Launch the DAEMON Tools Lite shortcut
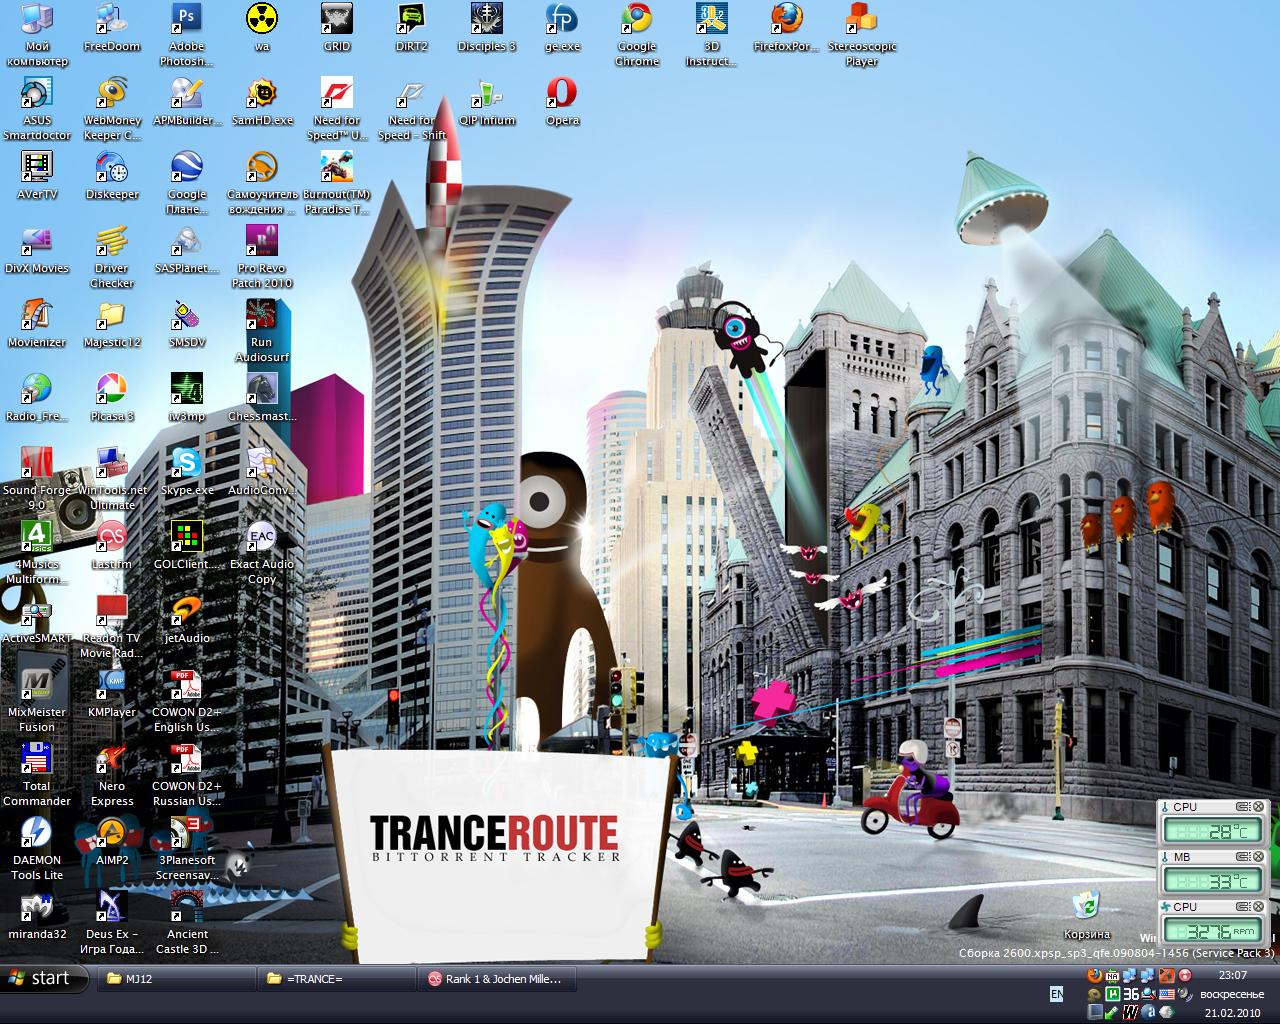The width and height of the screenshot is (1280, 1024). 37,849
